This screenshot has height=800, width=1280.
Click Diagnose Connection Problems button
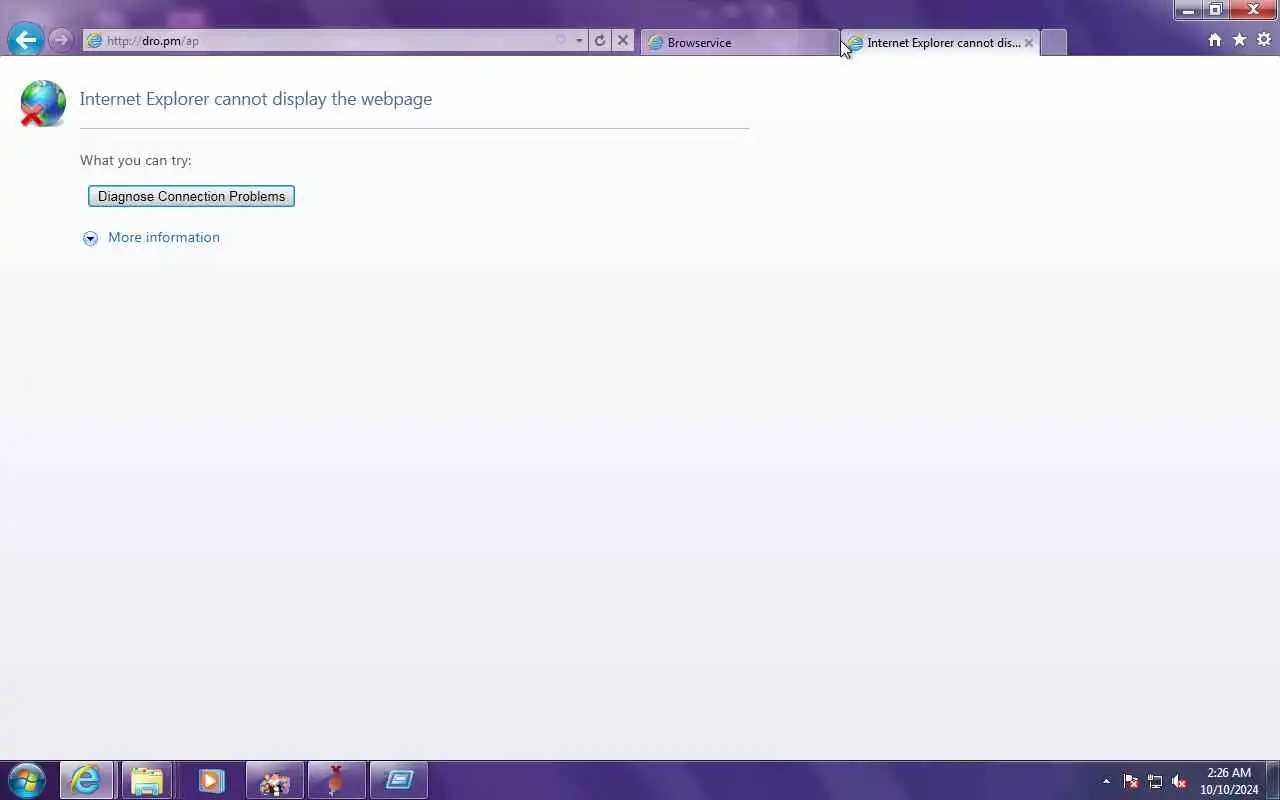tap(191, 196)
